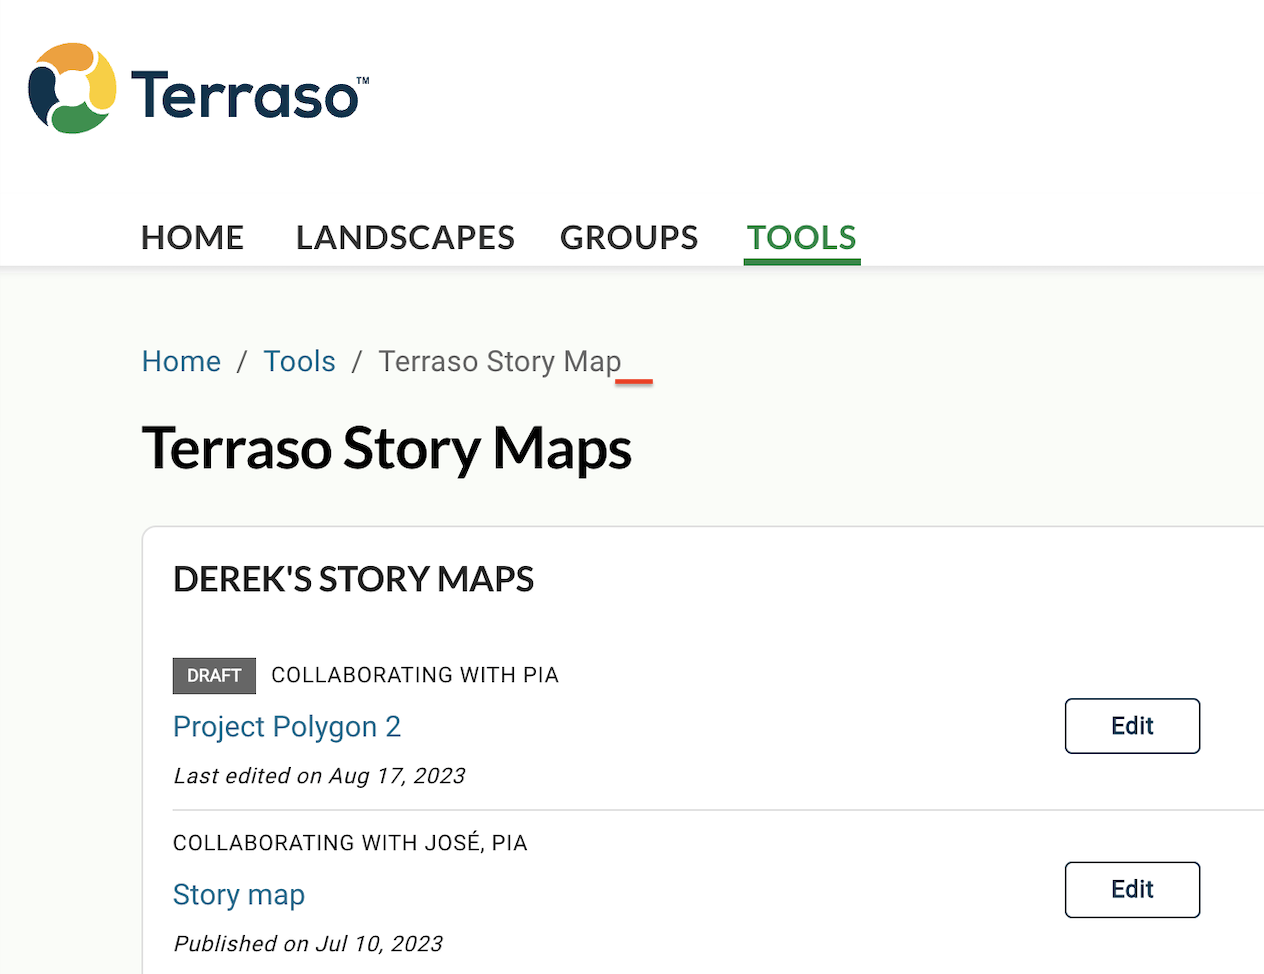
Task: Open the GROUPS navigation item
Action: click(x=629, y=237)
